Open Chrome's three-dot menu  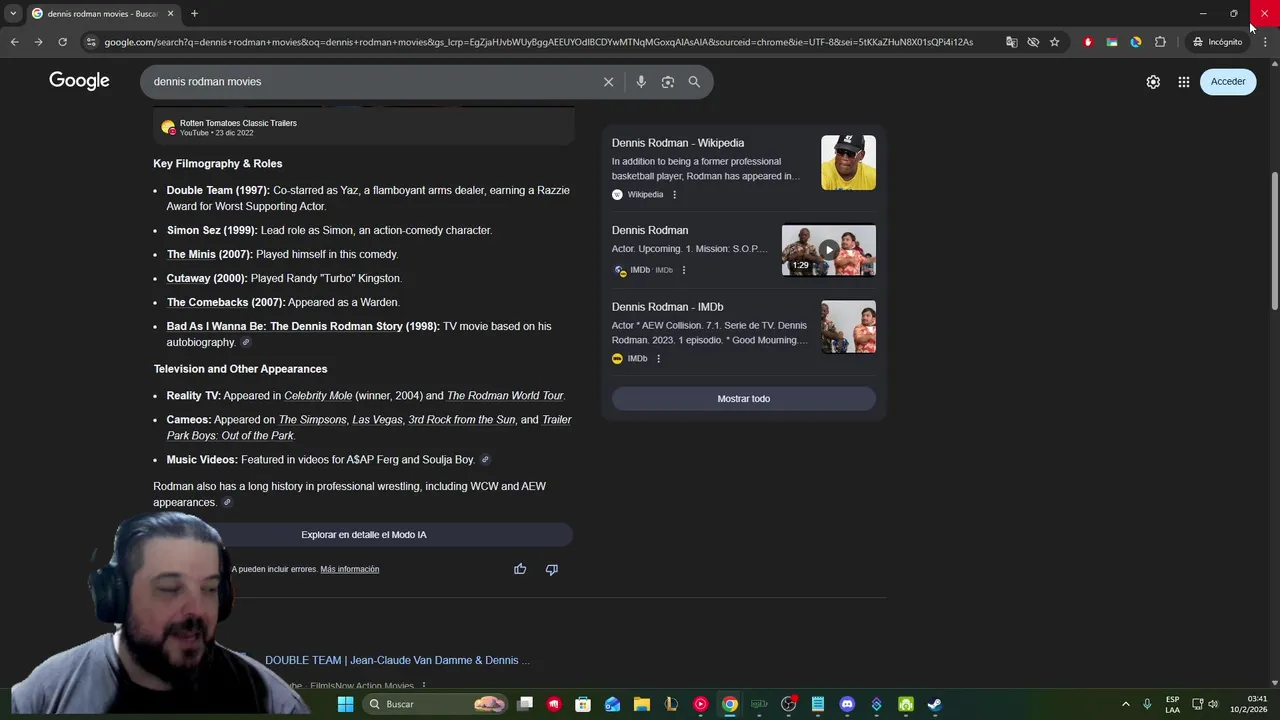1265,42
